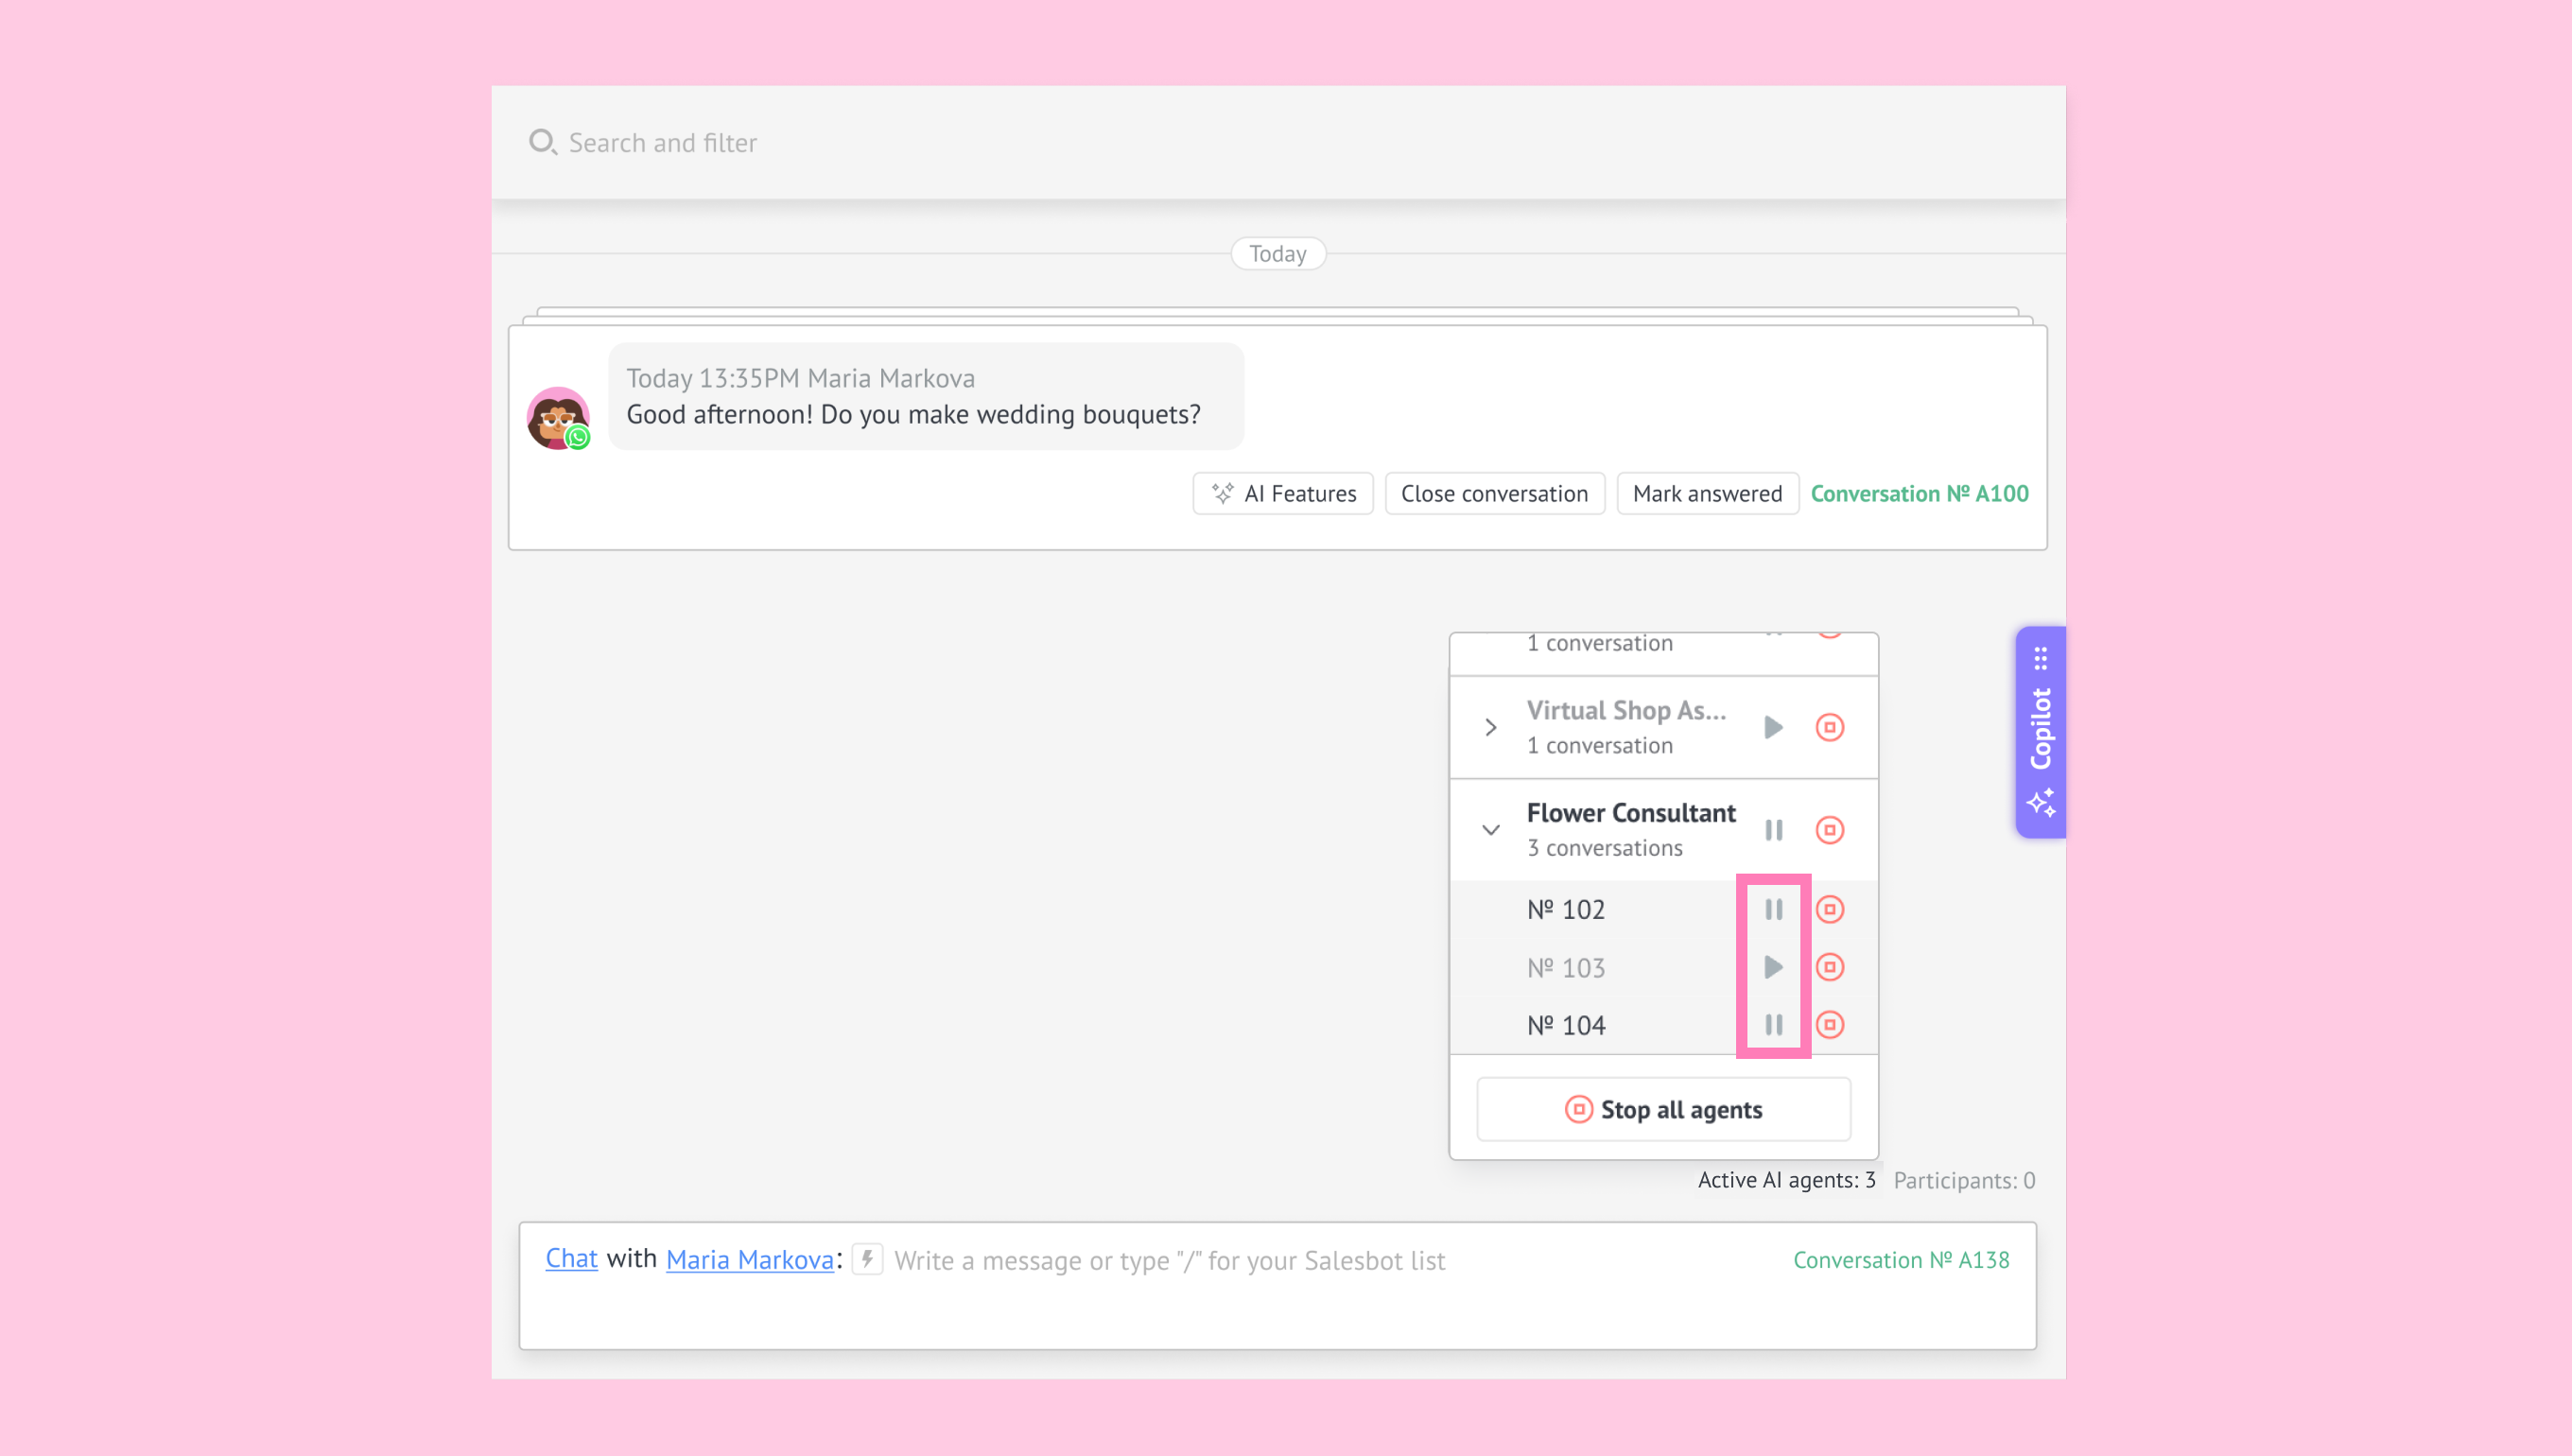Pause agent in conversation № 104
This screenshot has height=1456, width=2572.
[1773, 1025]
